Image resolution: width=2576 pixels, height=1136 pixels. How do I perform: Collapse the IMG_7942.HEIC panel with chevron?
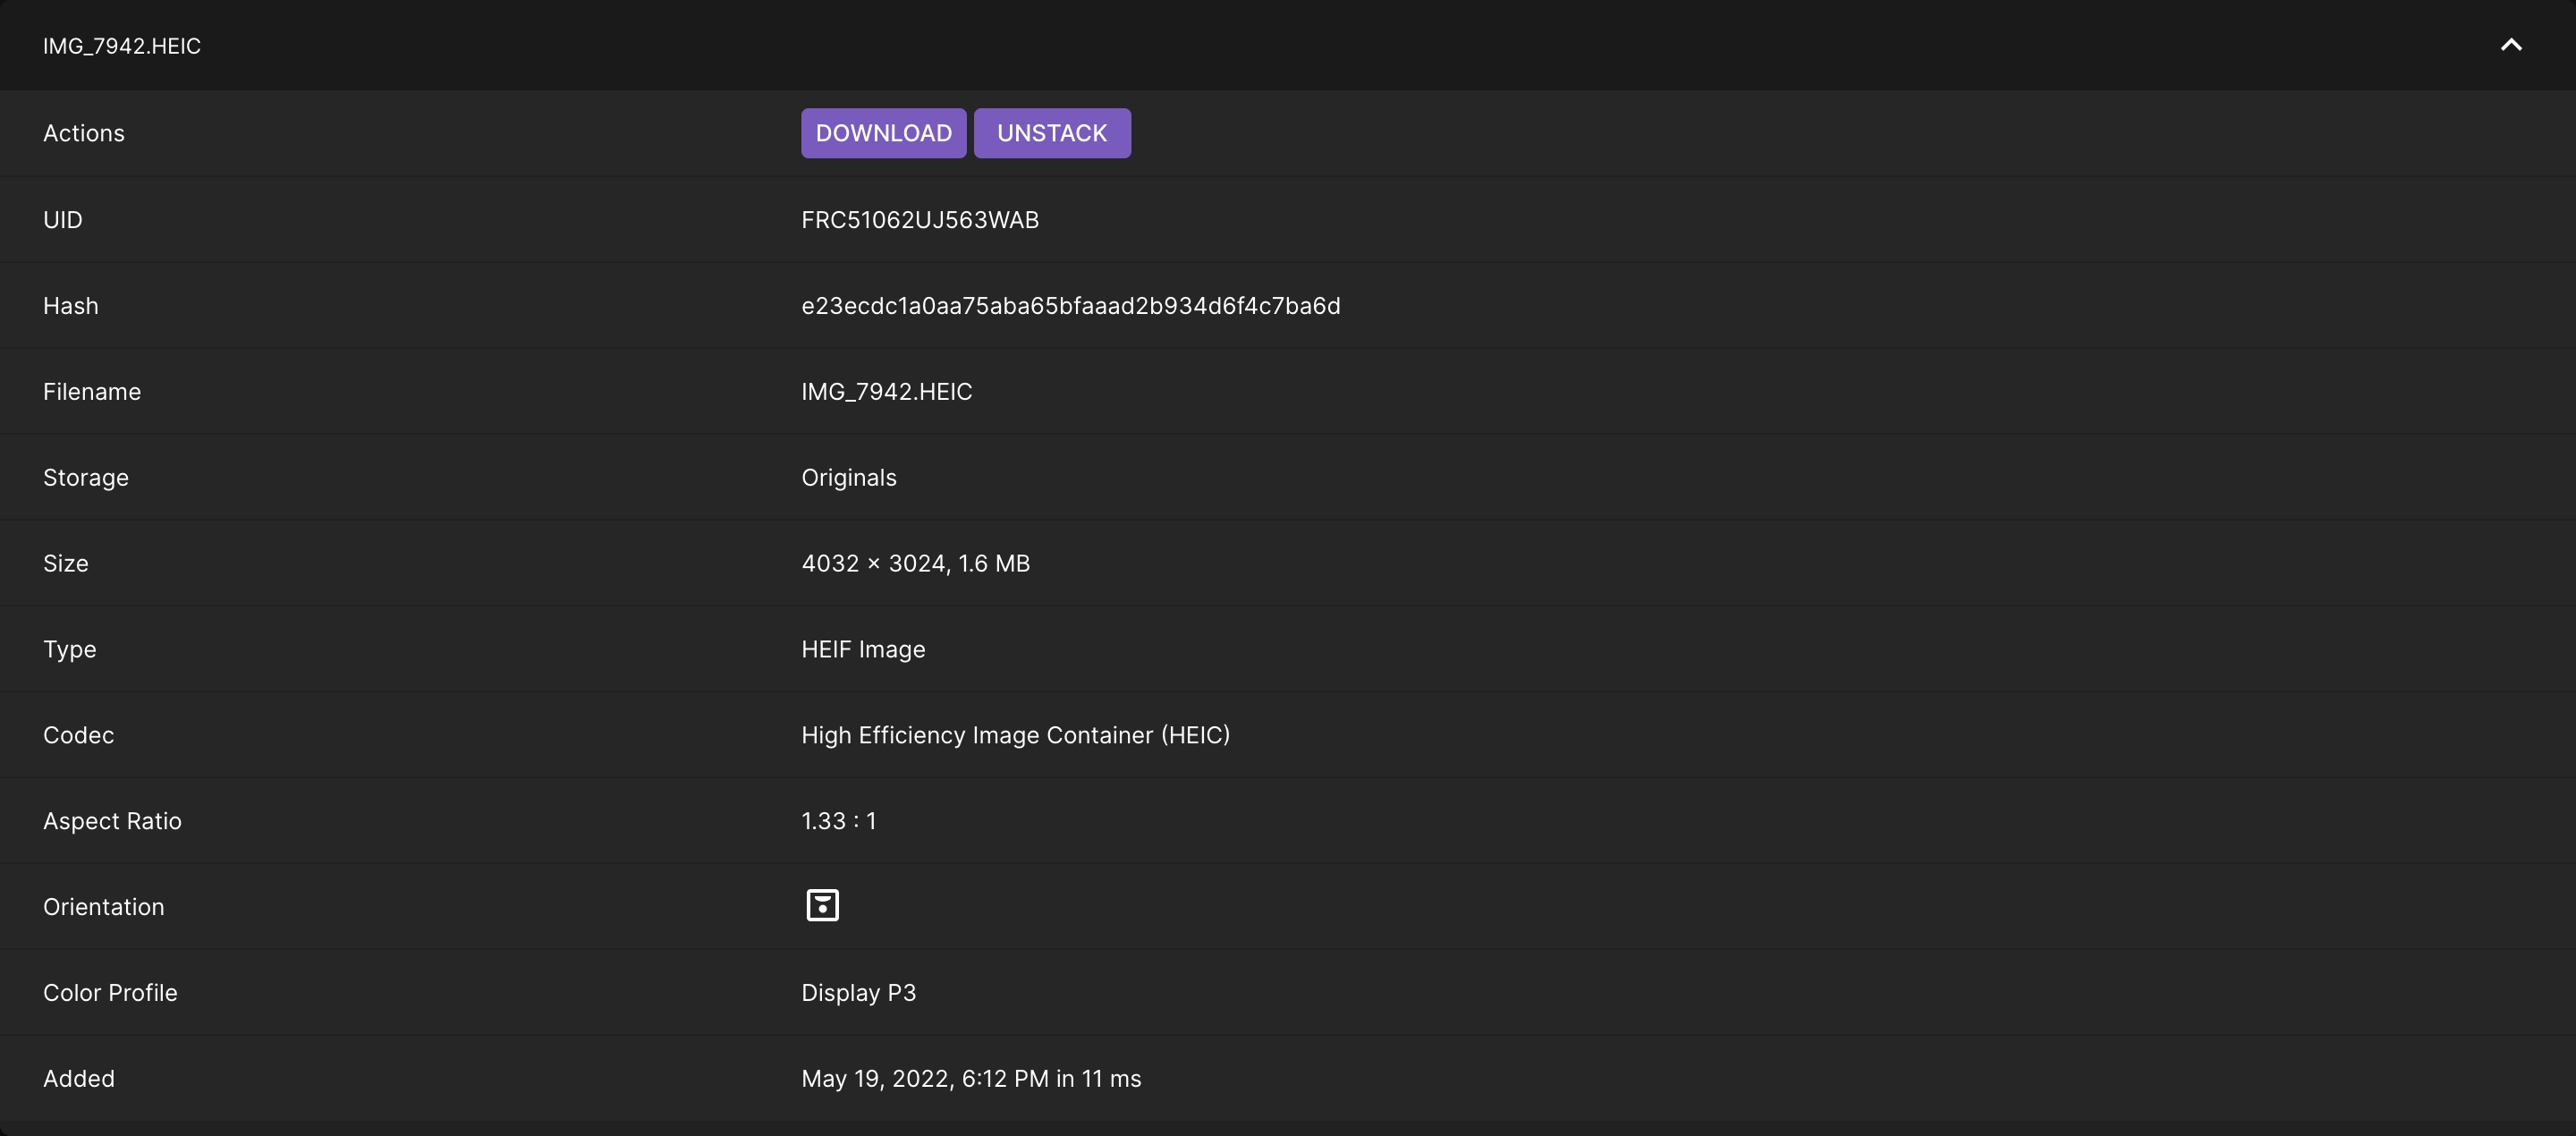2511,45
